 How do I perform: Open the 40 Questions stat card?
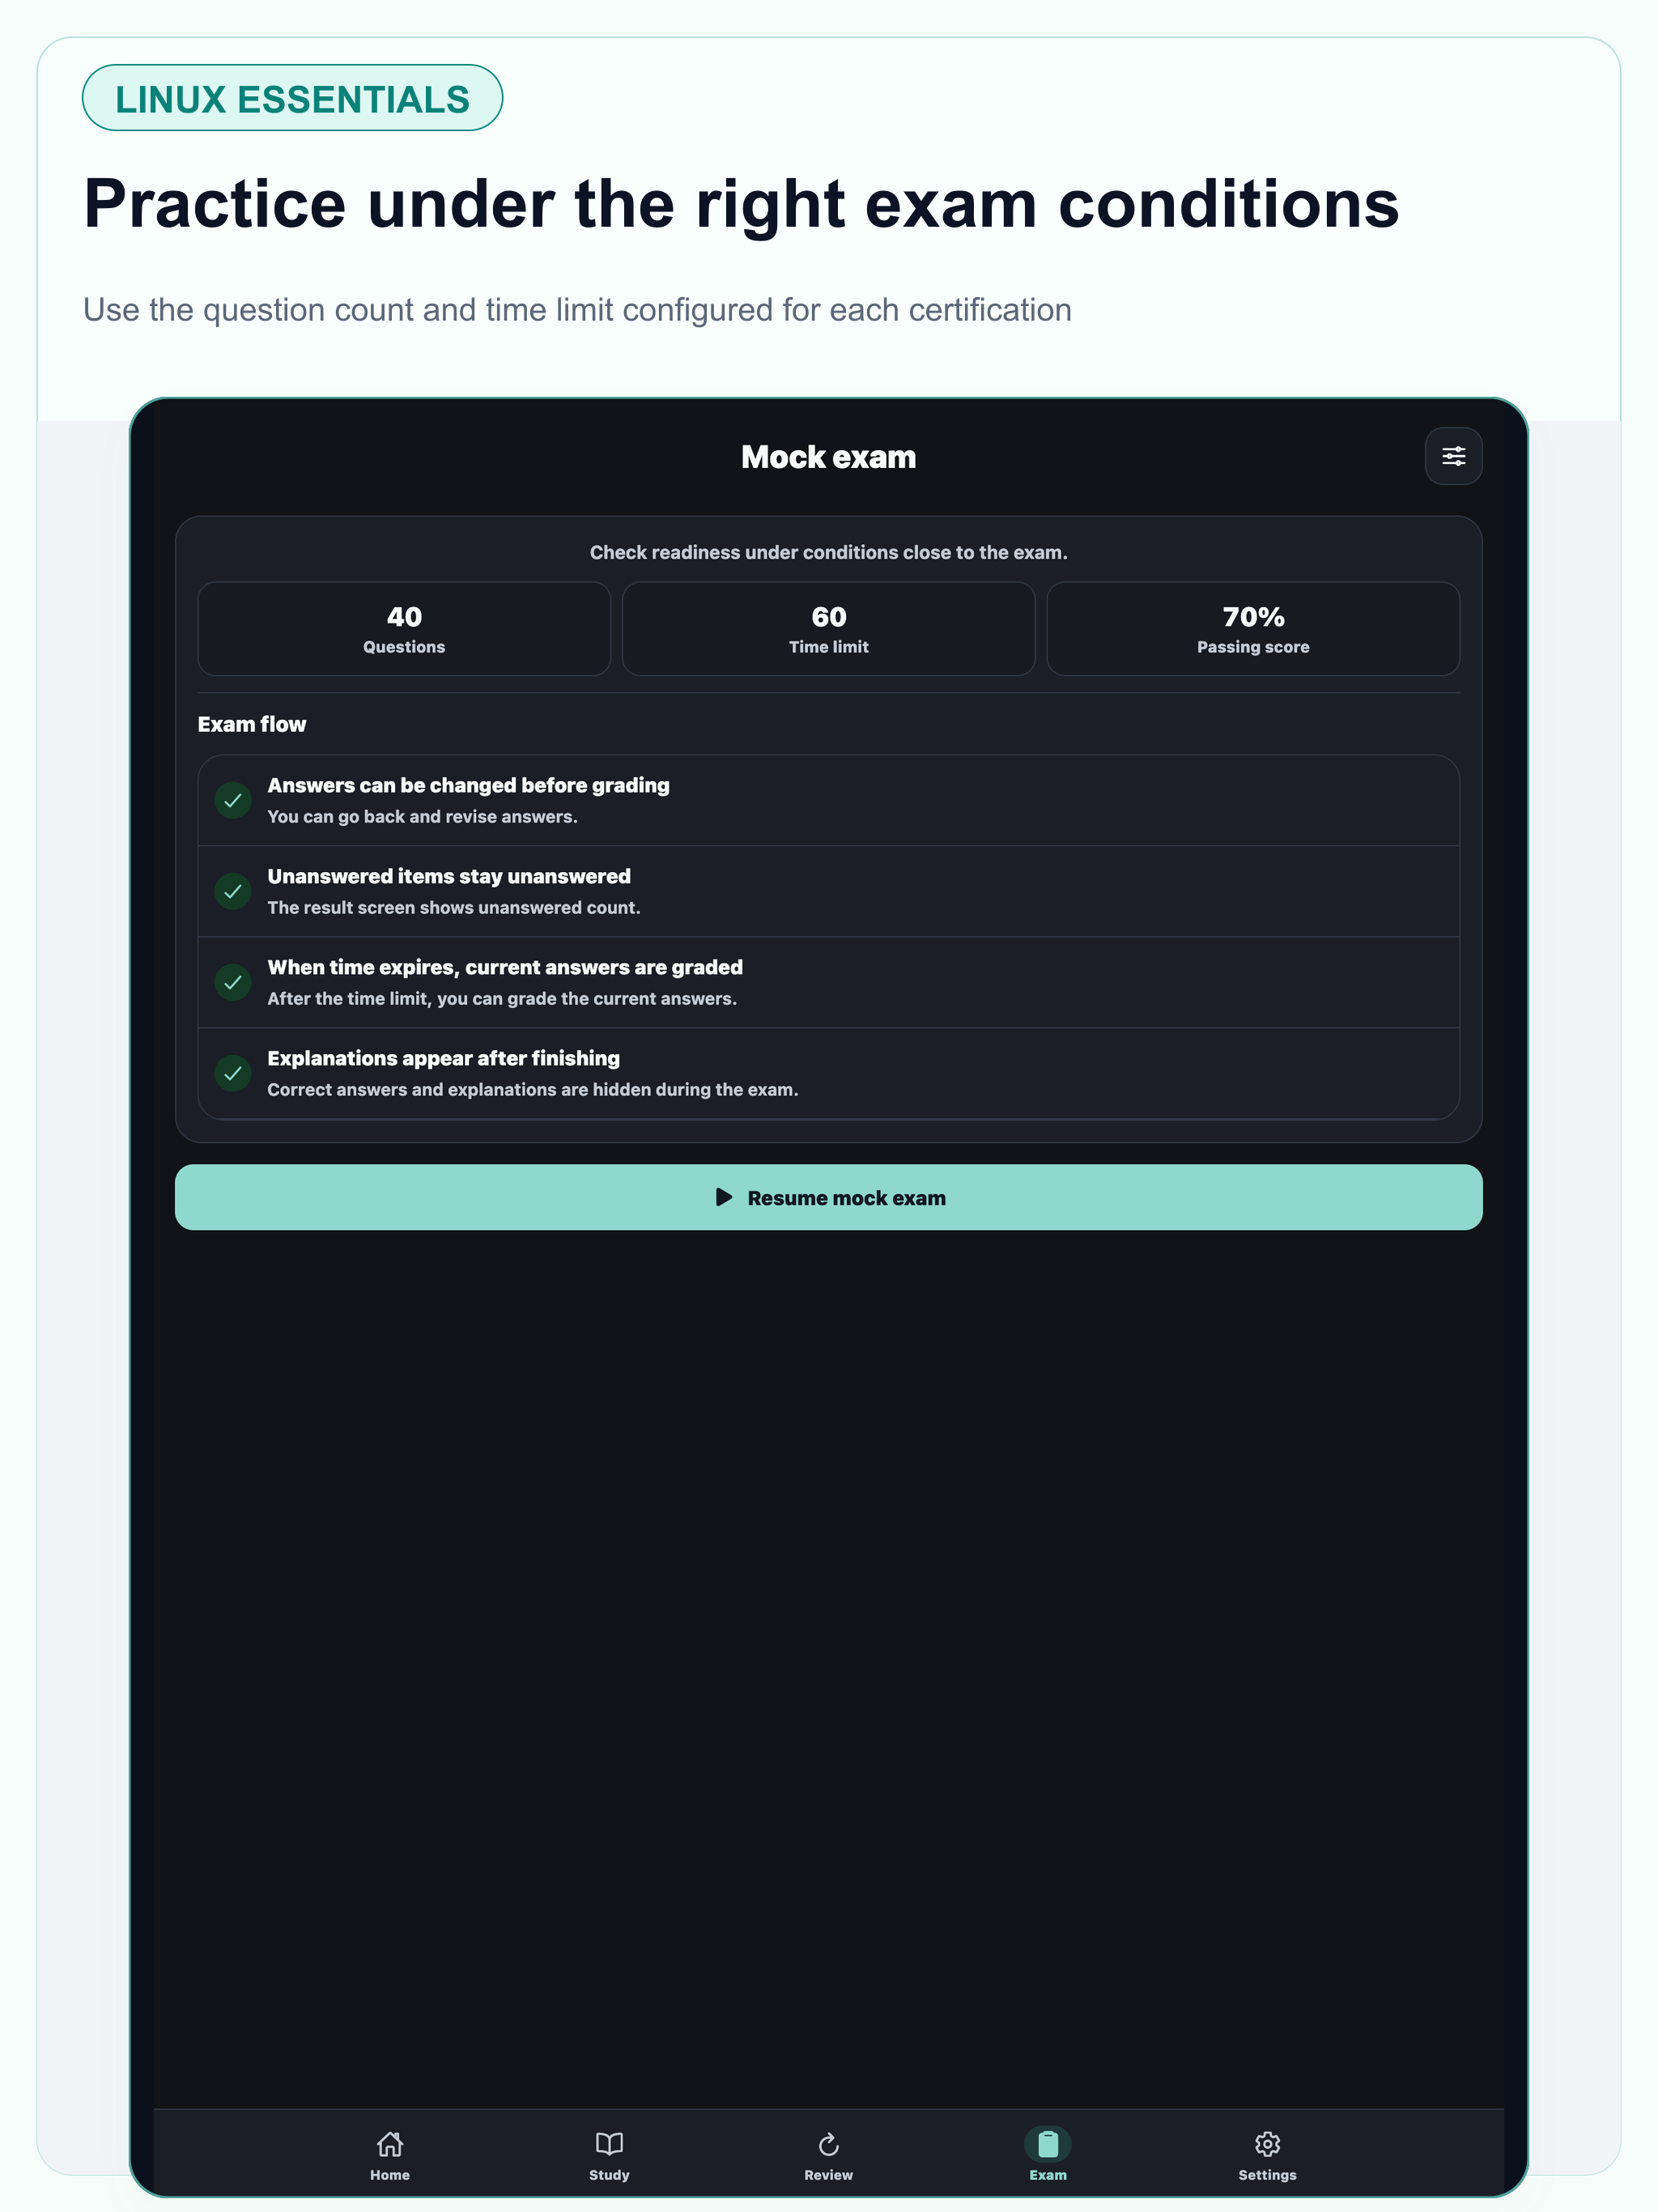[x=404, y=629]
